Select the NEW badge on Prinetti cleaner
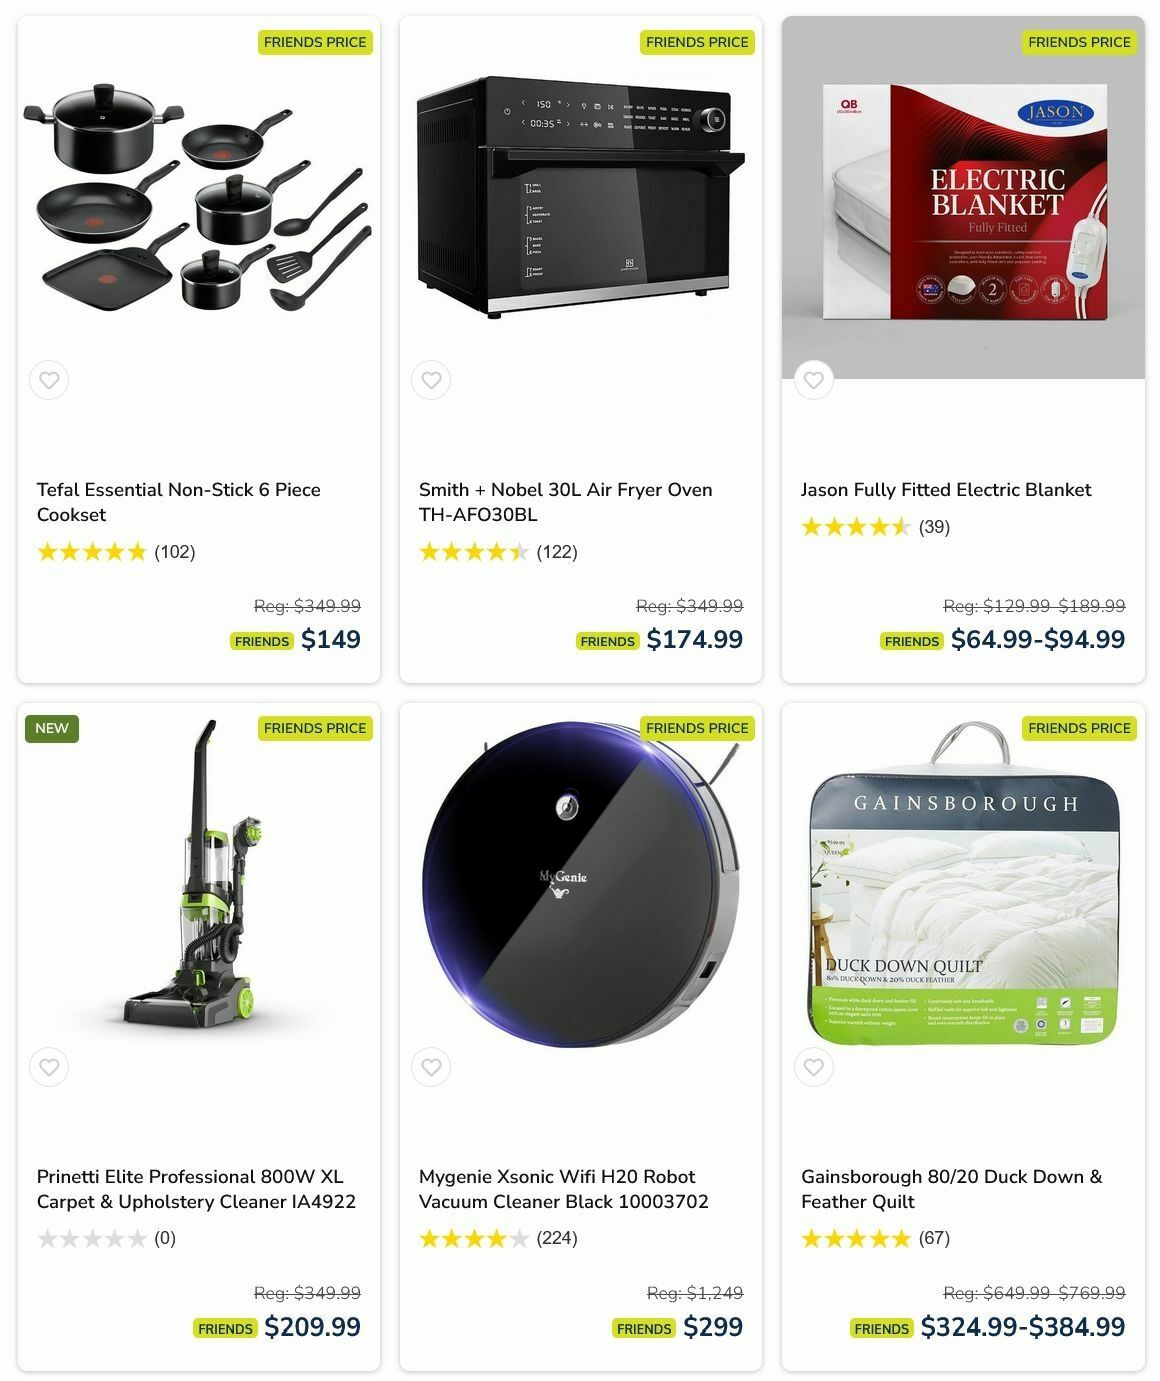This screenshot has width=1160, height=1381. click(x=52, y=728)
